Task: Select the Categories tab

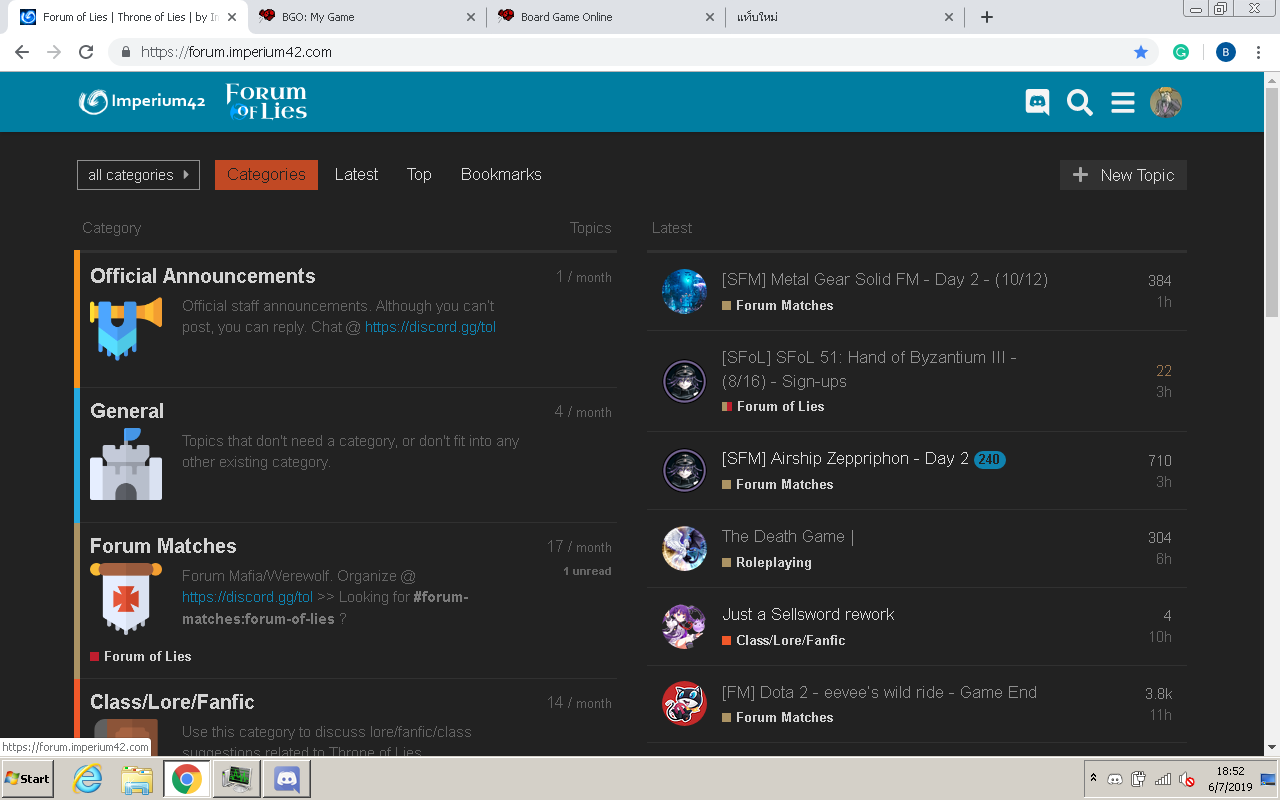Action: [x=266, y=174]
